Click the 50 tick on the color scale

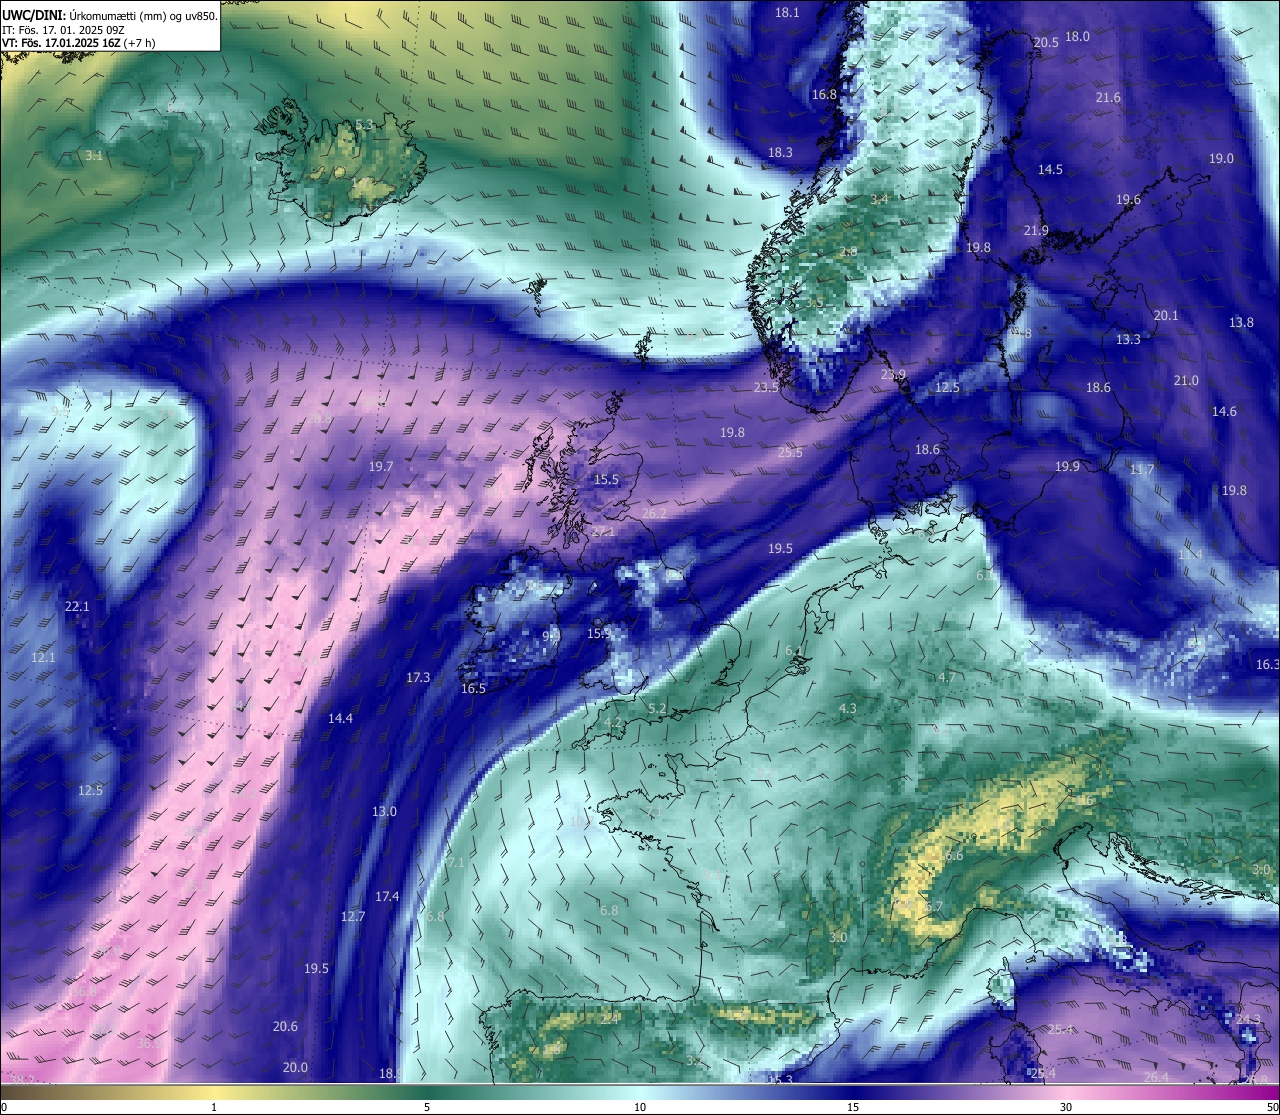click(x=1272, y=1107)
